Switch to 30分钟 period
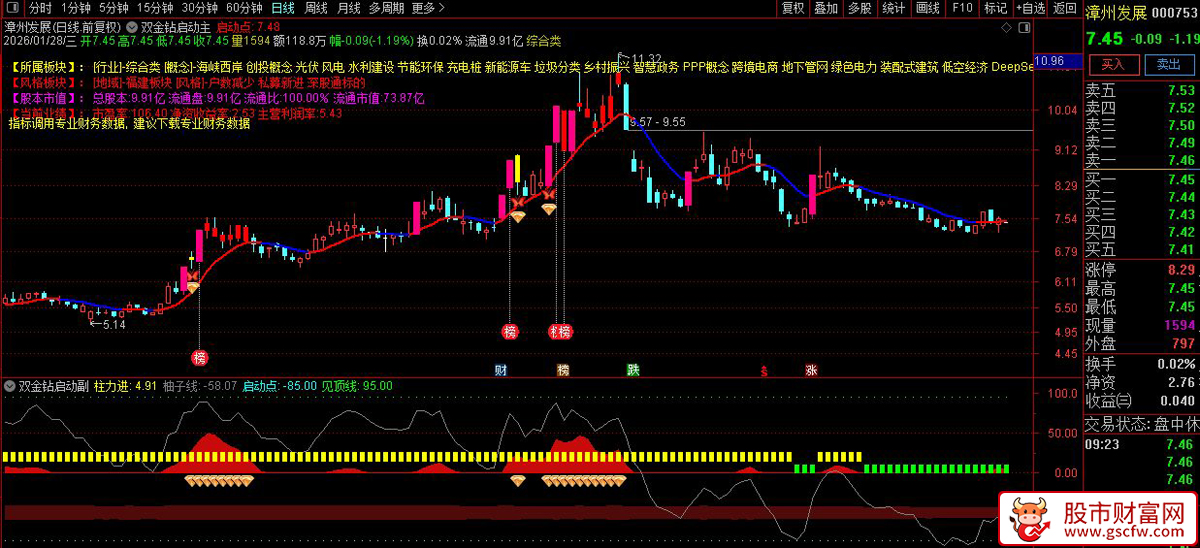The height and width of the screenshot is (548, 1200). [x=199, y=8]
